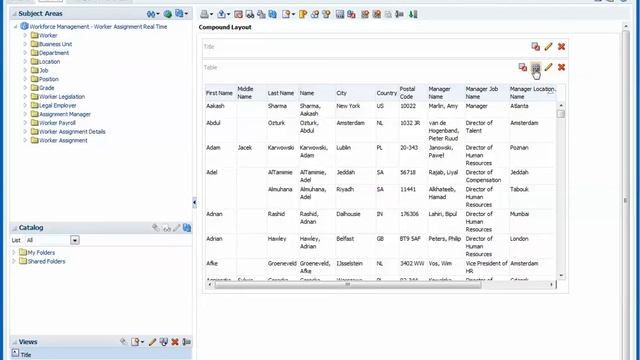Click the pencil Edit icon in Views pane
The image size is (640, 360).
[x=152, y=342]
